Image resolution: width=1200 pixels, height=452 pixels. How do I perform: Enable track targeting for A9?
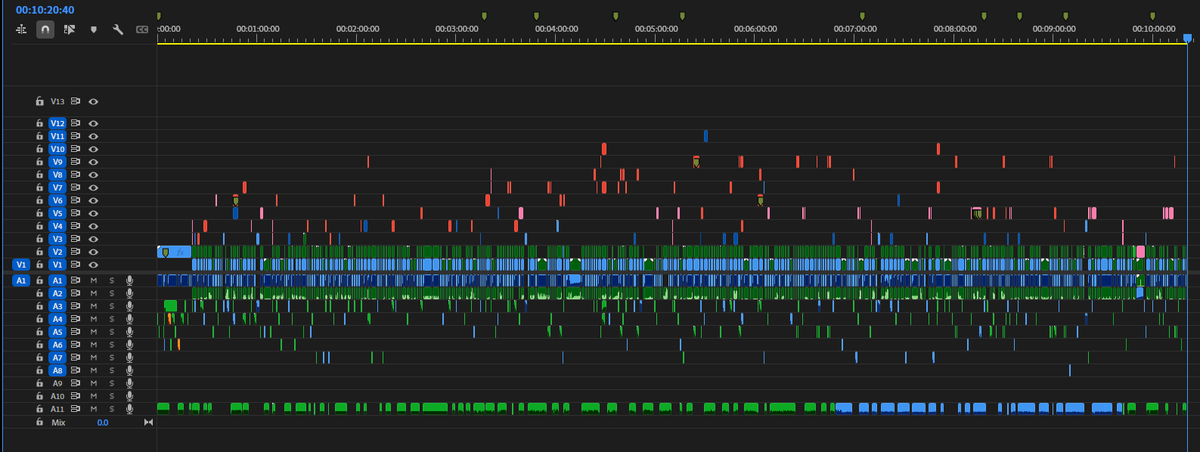pos(57,383)
